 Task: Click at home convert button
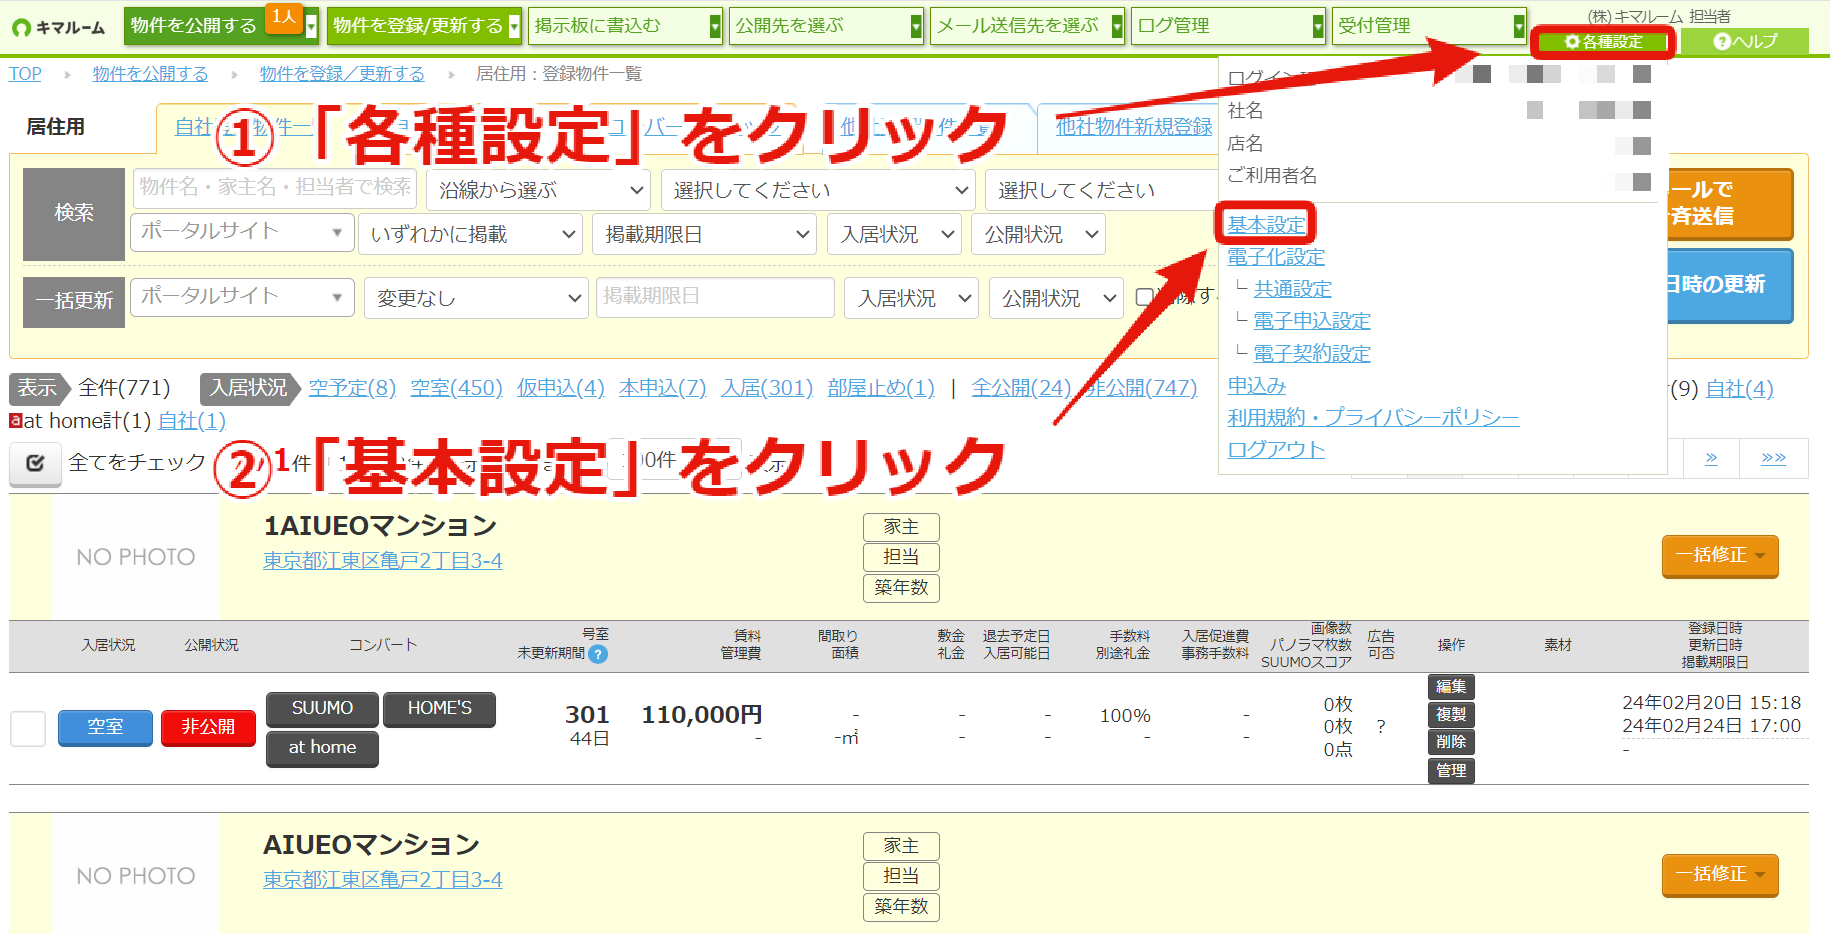[322, 748]
